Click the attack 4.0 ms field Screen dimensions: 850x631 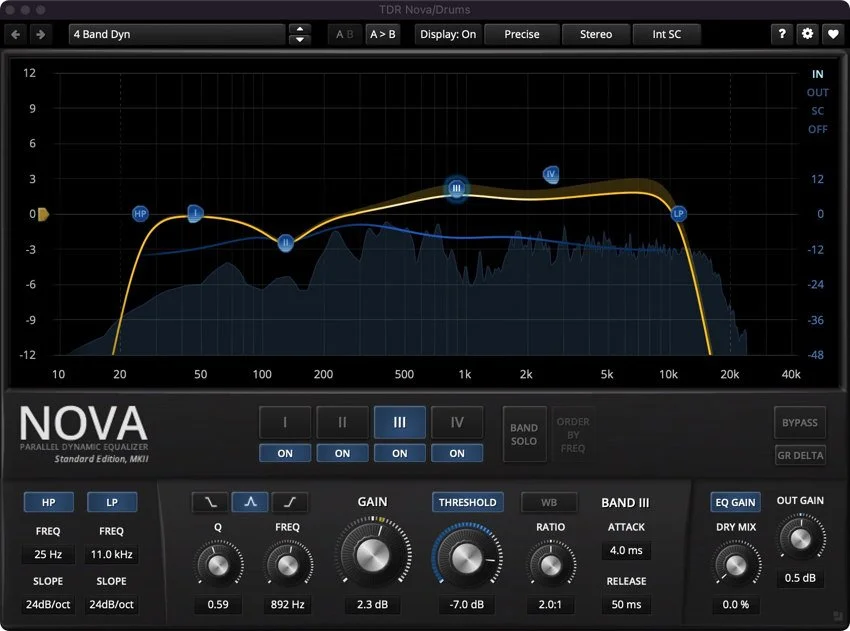coord(626,550)
